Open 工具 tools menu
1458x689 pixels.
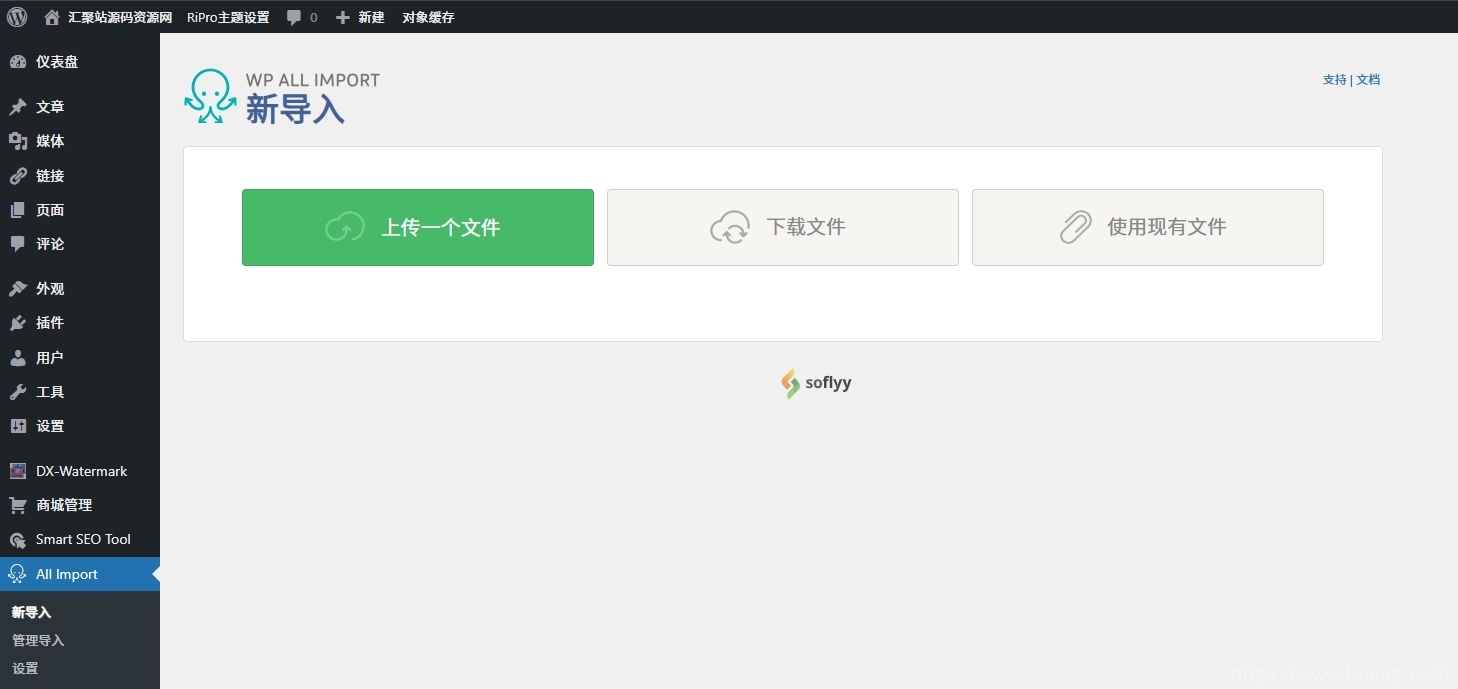[x=80, y=392]
